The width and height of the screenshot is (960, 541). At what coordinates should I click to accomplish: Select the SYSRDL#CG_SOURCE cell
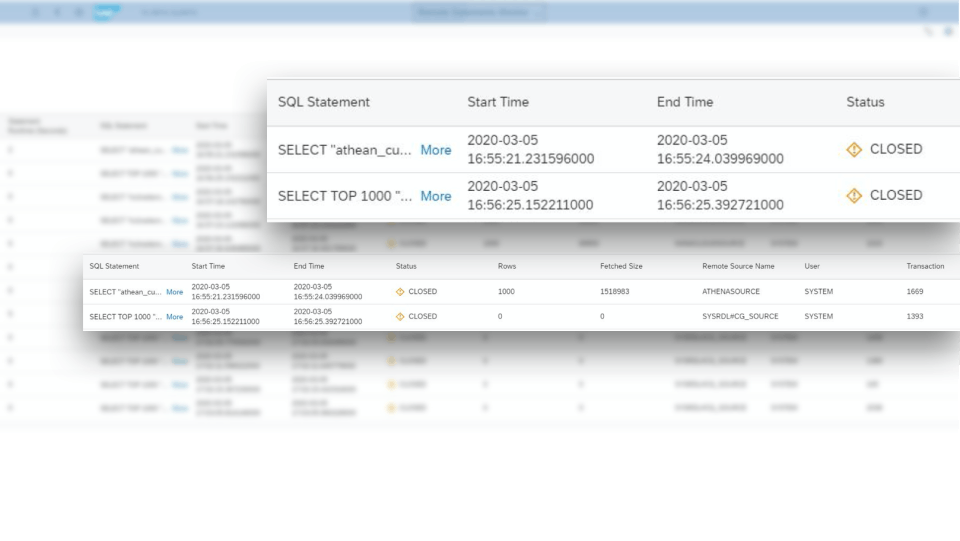point(740,316)
